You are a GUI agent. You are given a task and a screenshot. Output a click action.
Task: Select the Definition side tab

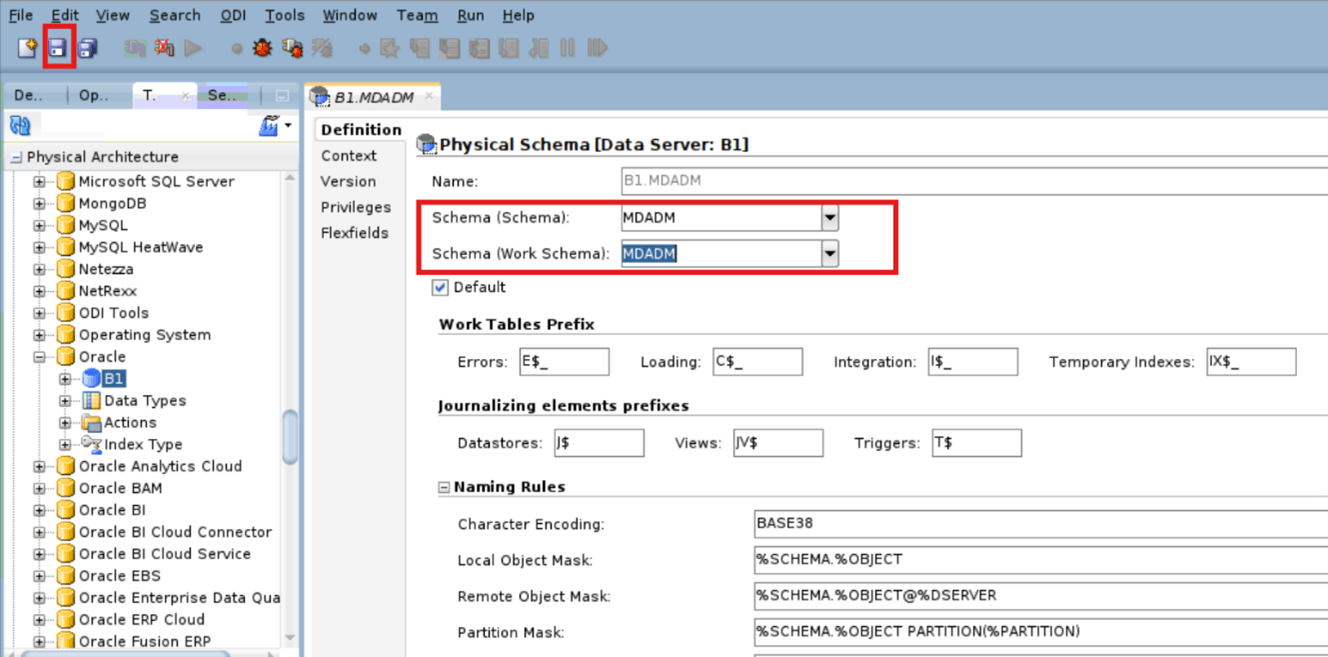(x=361, y=130)
